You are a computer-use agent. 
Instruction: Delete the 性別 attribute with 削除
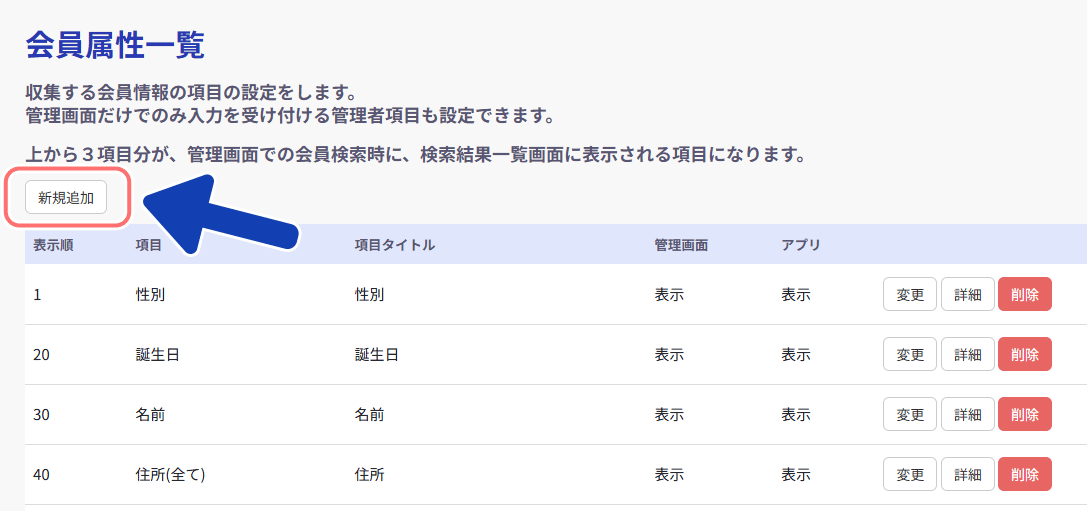click(1024, 295)
